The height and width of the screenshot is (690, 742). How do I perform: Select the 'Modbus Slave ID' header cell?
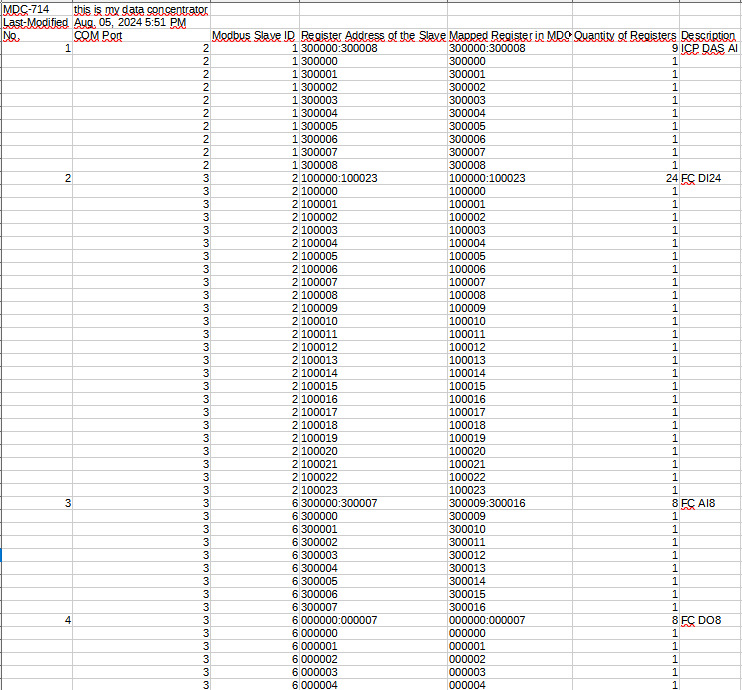[x=255, y=35]
